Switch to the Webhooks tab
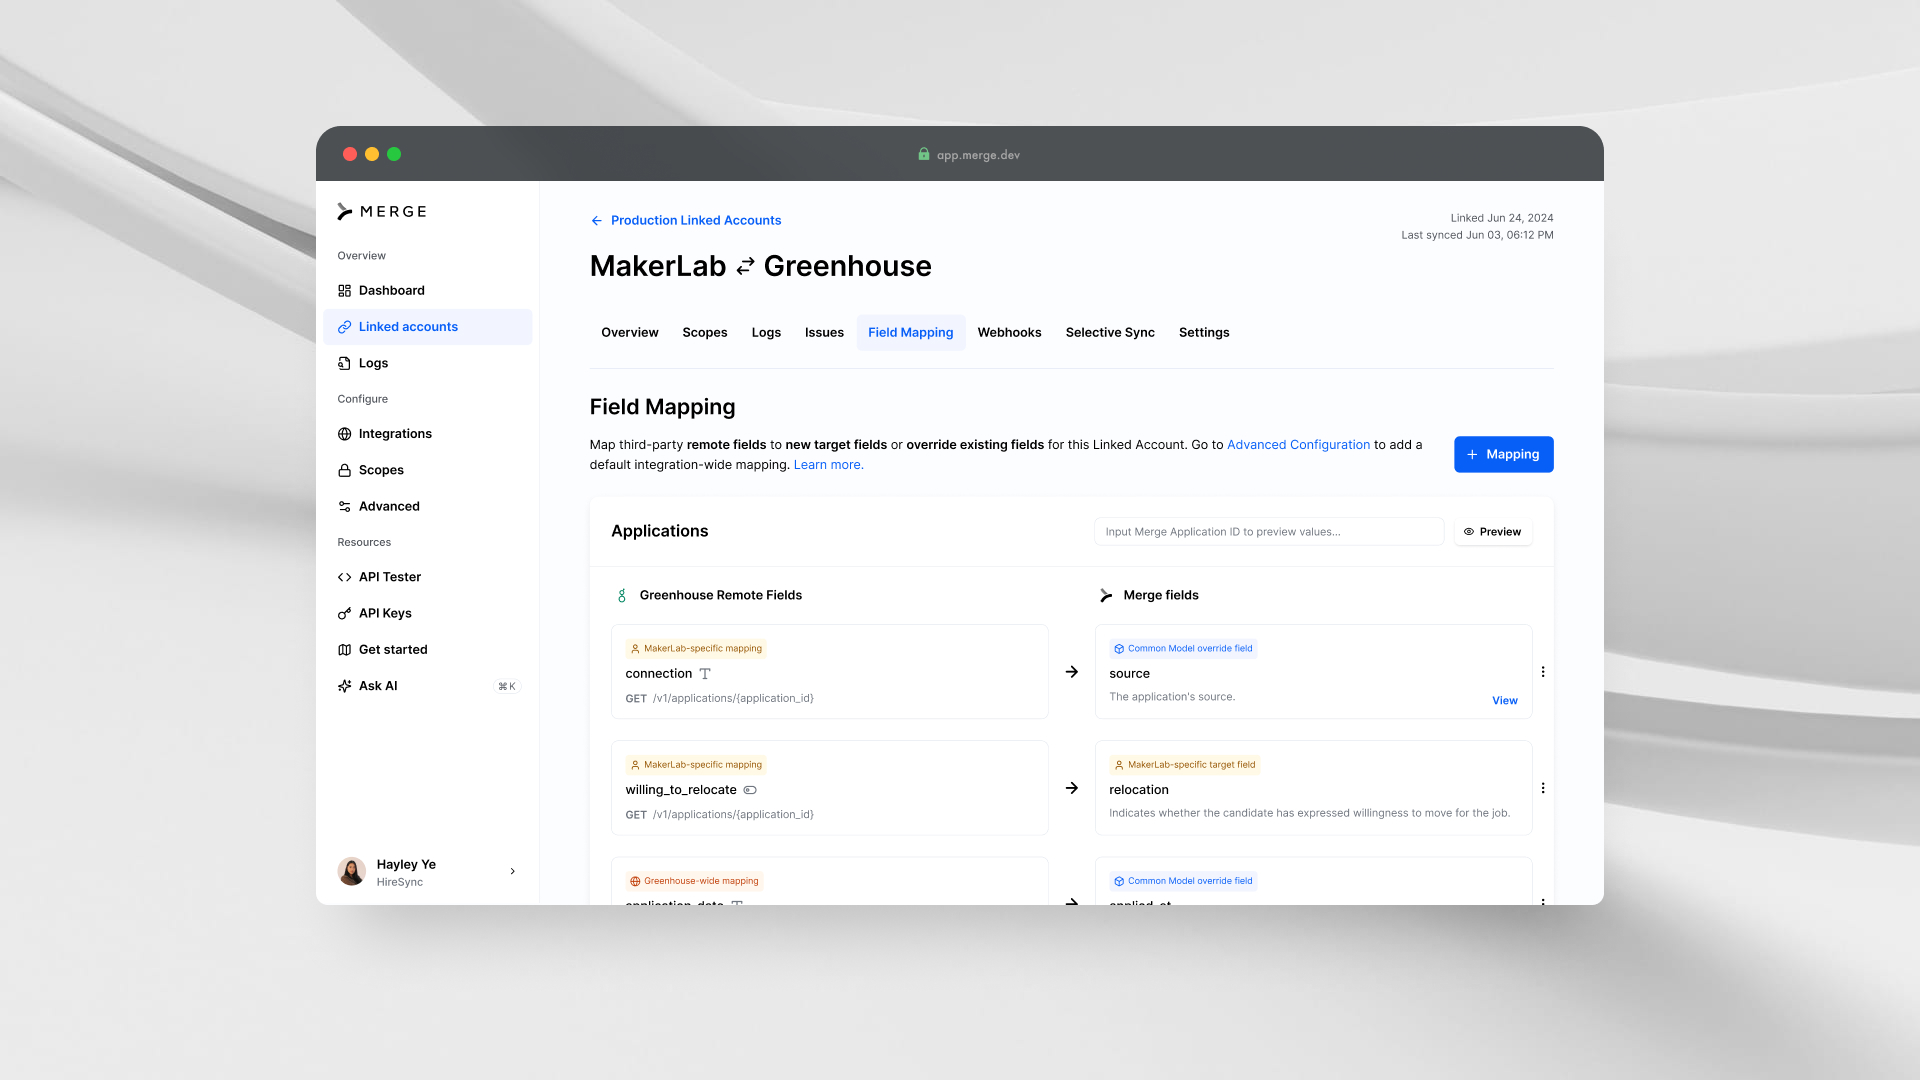1920x1080 pixels. [1009, 333]
